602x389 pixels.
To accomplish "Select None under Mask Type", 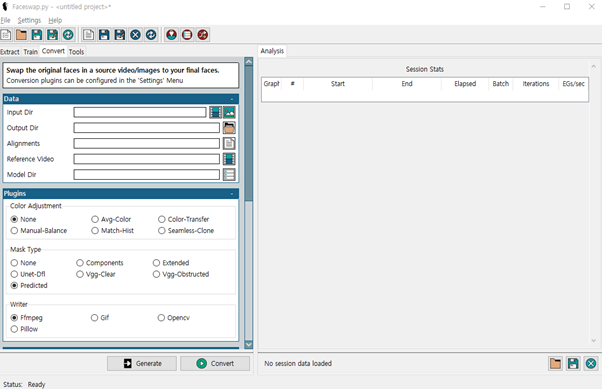I will coord(23,263).
